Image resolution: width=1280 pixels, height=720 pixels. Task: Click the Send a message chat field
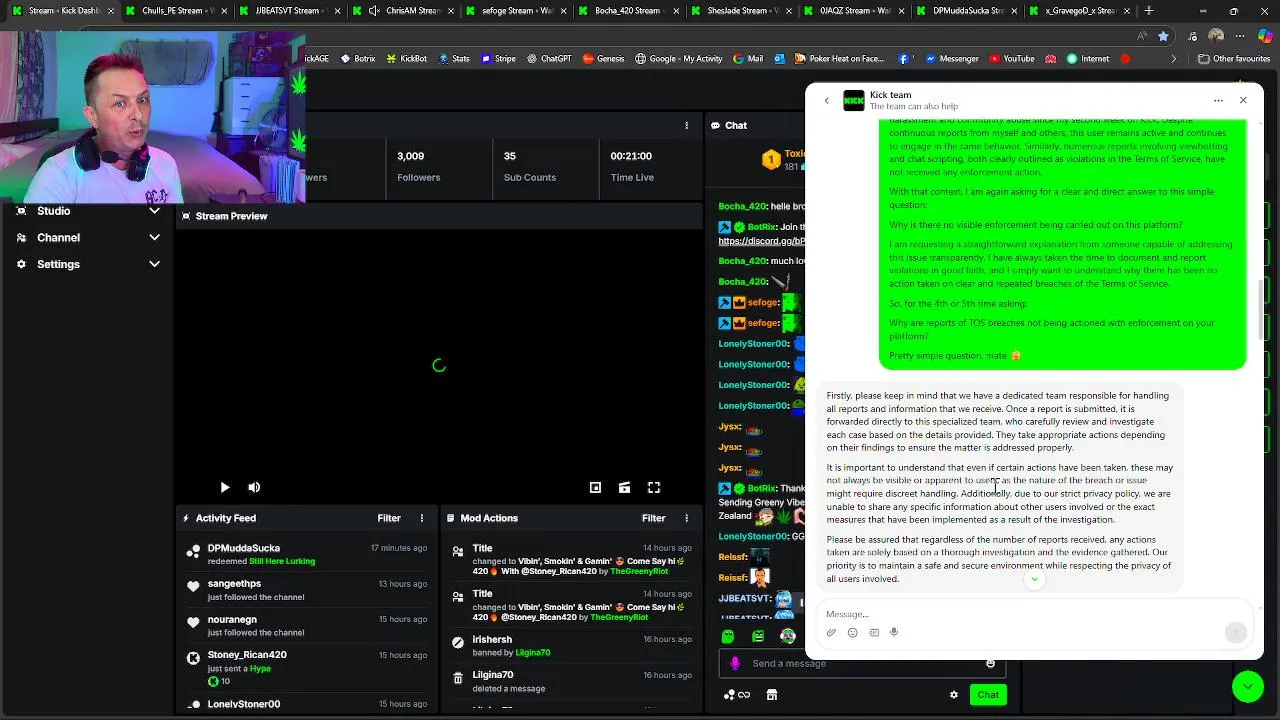[x=860, y=663]
